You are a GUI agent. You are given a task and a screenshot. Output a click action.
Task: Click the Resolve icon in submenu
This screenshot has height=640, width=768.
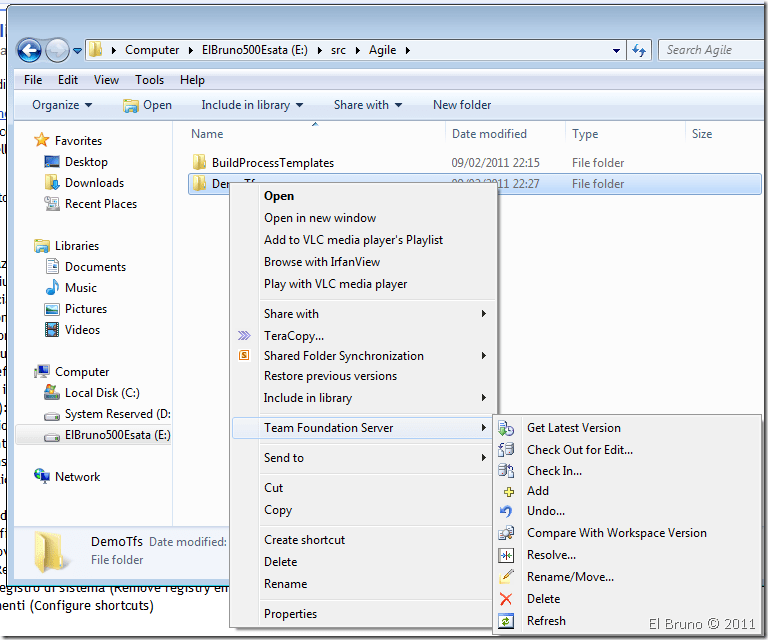(x=506, y=555)
